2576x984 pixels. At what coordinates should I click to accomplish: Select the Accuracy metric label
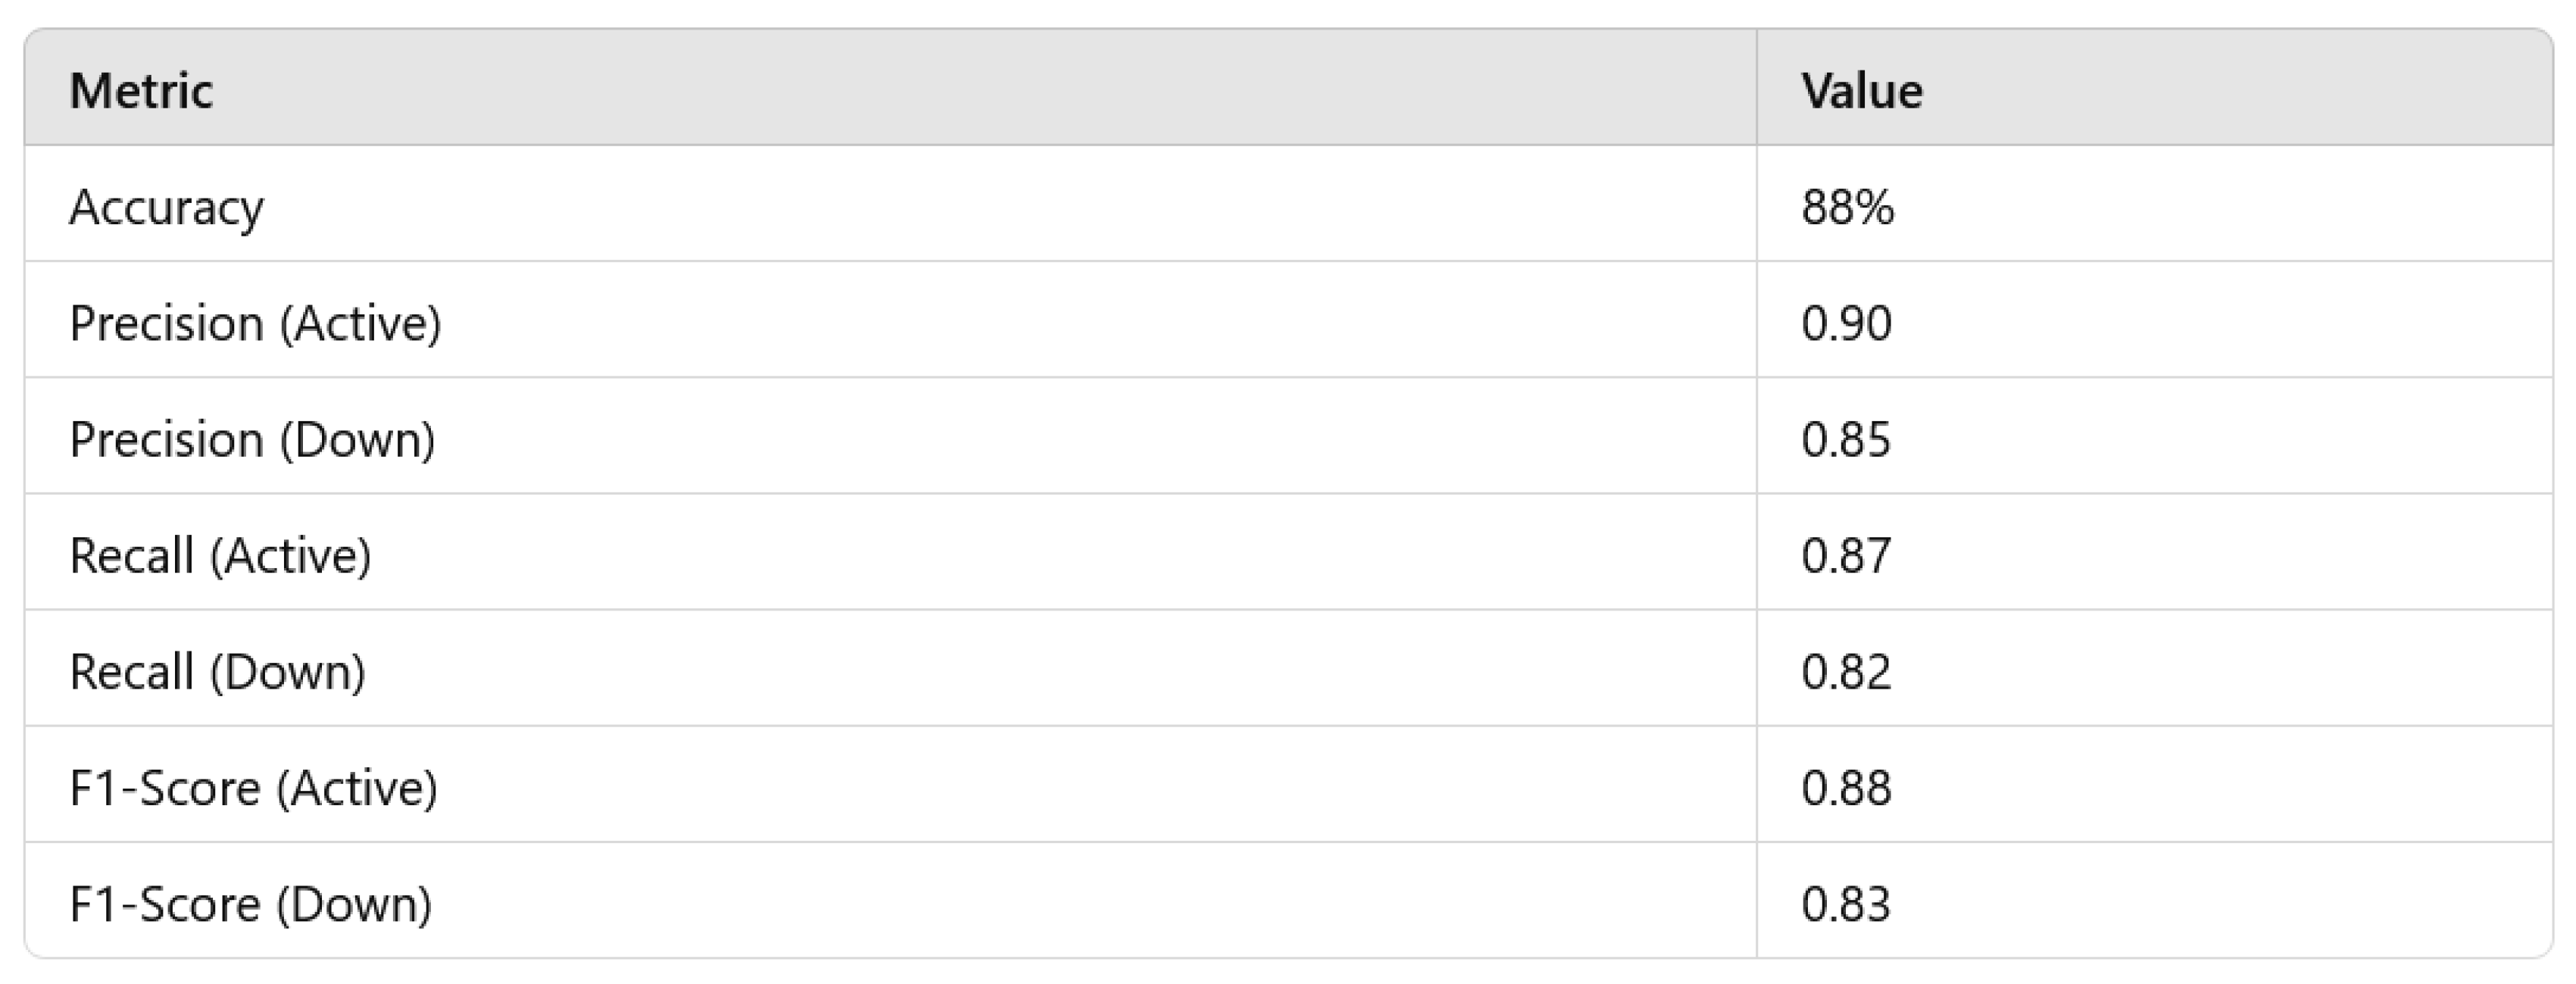pyautogui.click(x=166, y=208)
